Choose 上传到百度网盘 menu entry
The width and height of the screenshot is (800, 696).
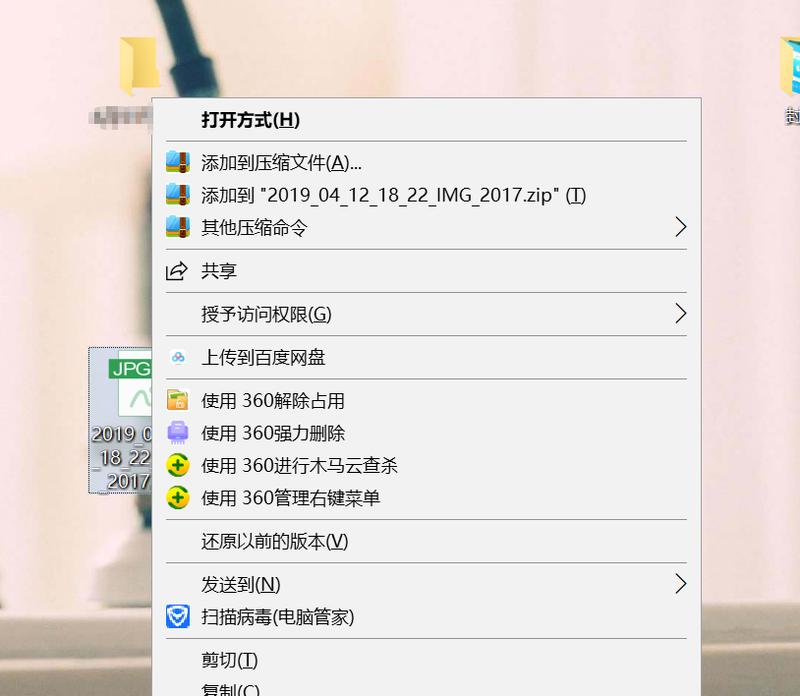pyautogui.click(x=427, y=357)
